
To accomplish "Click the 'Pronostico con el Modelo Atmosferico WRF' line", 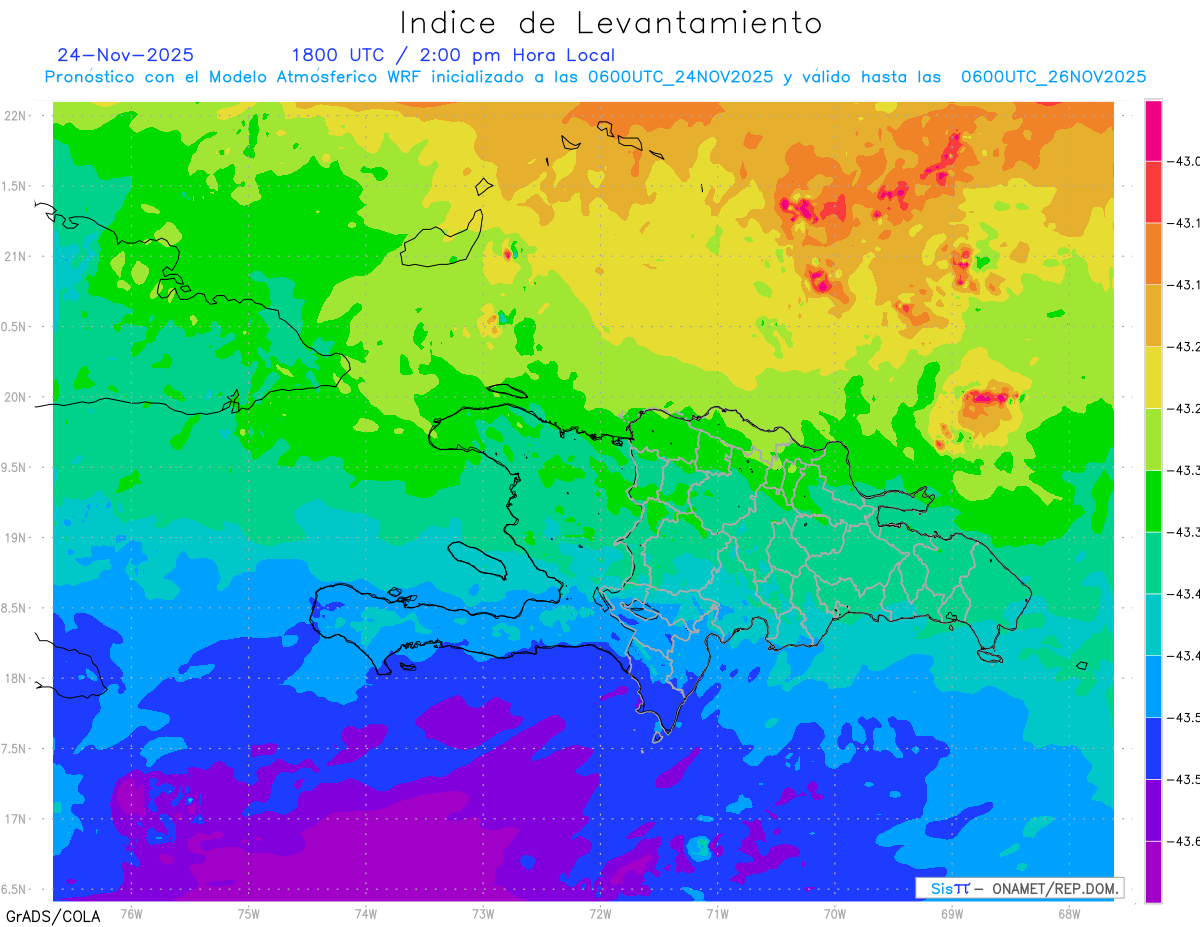I will coord(595,77).
